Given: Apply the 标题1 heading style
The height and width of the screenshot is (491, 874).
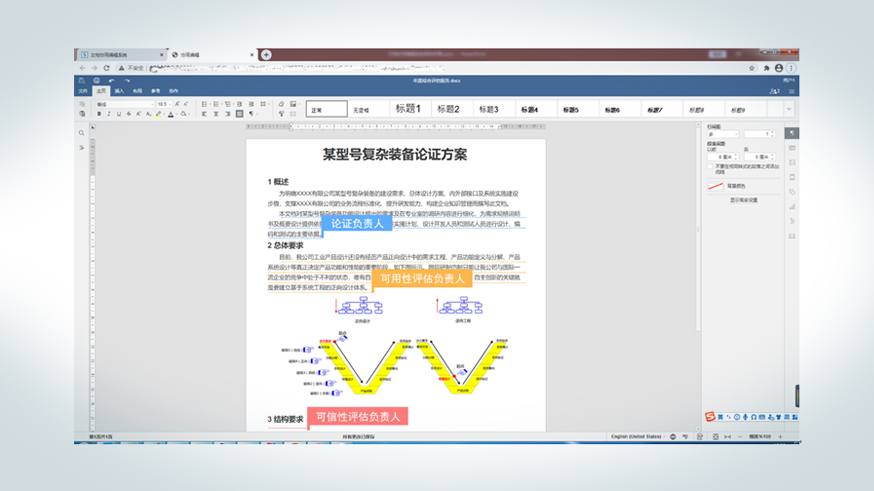Looking at the screenshot, I should [x=408, y=109].
